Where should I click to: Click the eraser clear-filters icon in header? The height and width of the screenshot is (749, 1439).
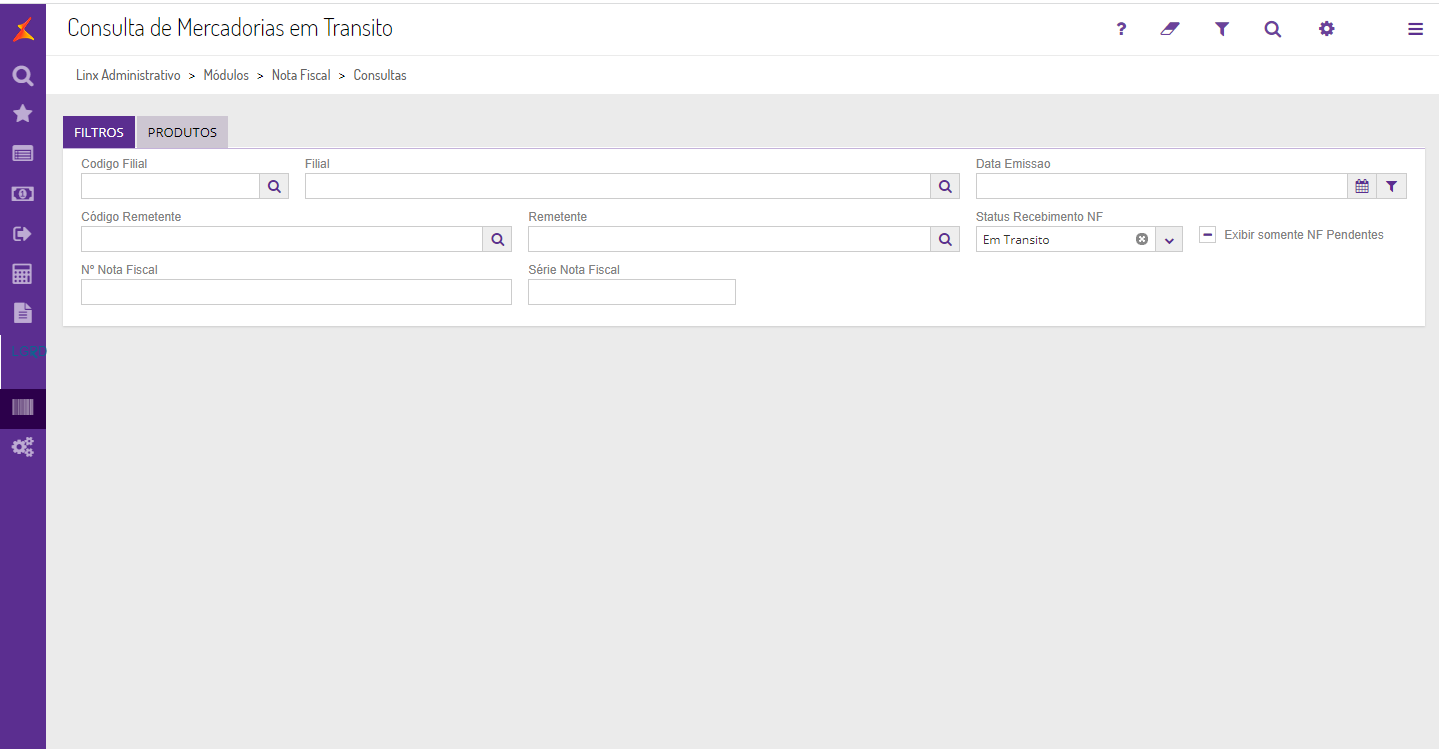pyautogui.click(x=1170, y=29)
